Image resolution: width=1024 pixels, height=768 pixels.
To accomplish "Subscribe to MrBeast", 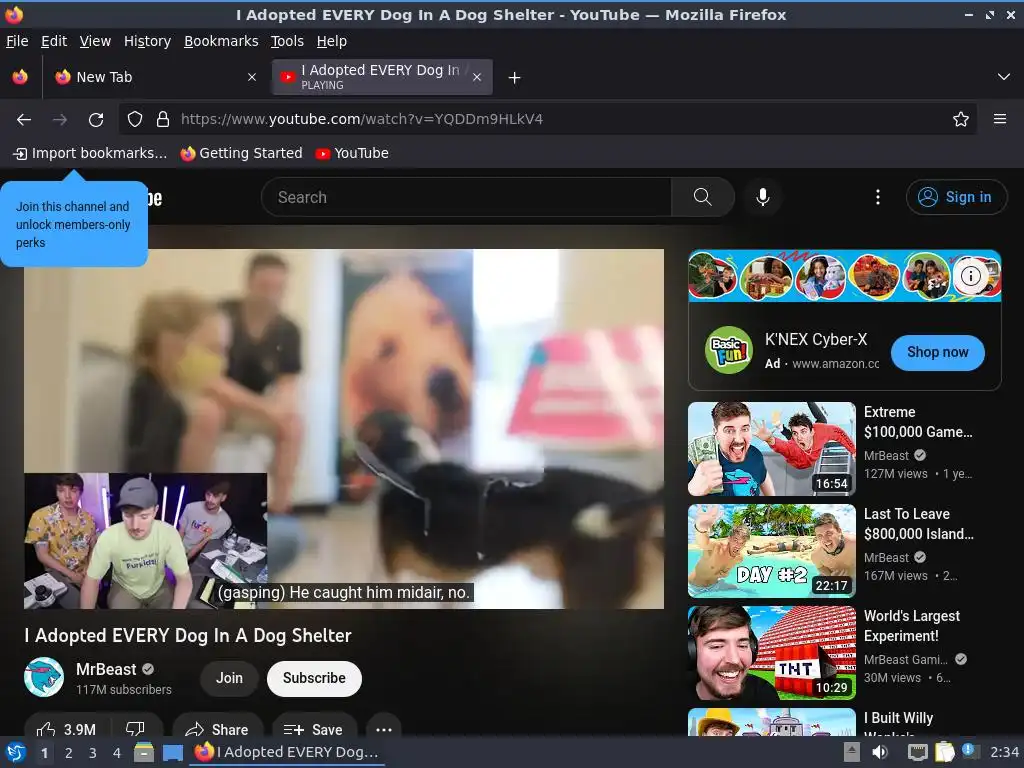I will coord(314,679).
